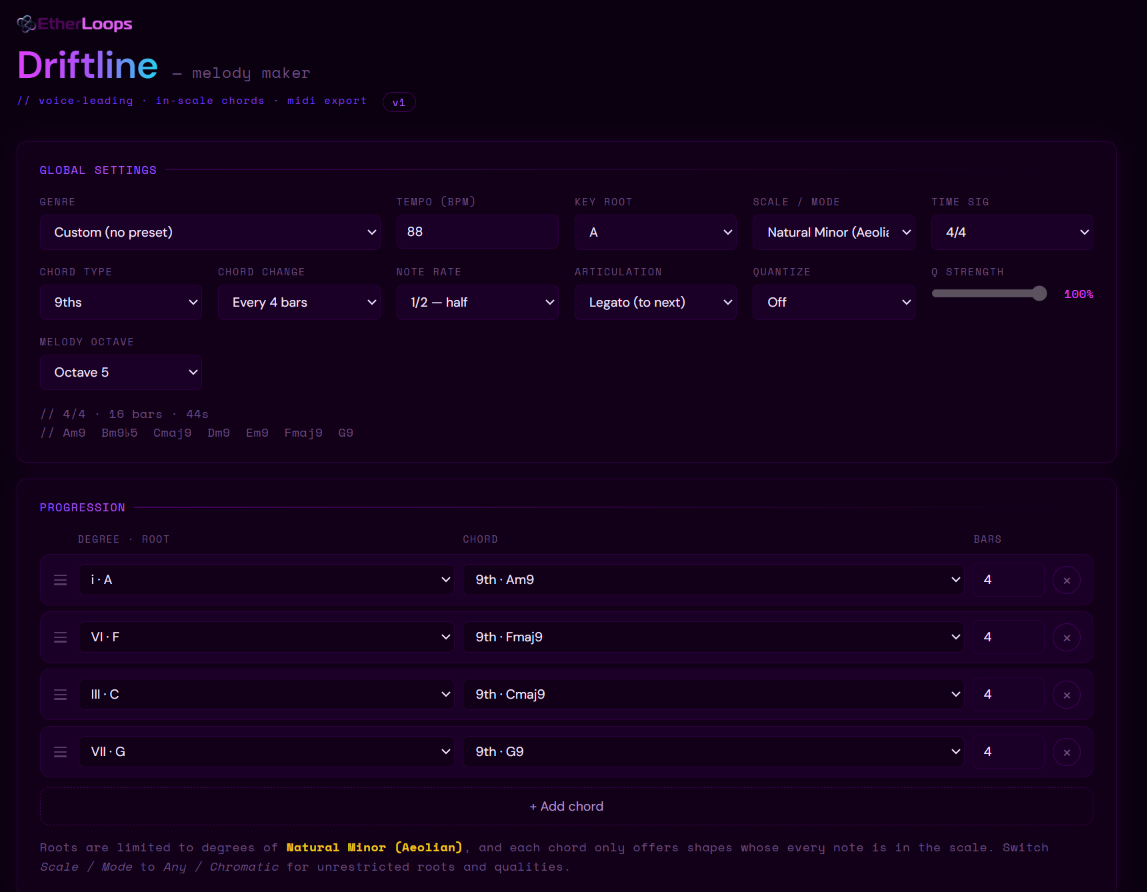Open chord dropdown showing 9th · Am9

click(713, 580)
